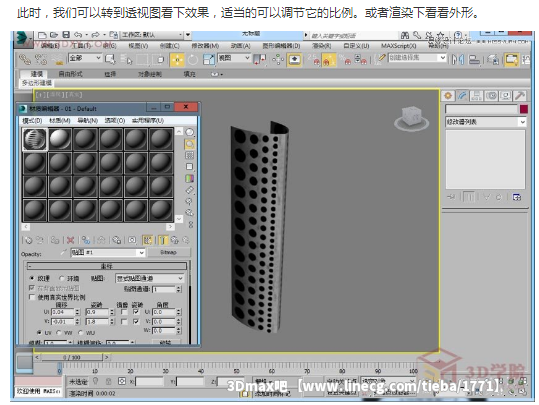539x405 pixels.
Task: Select the yellow Move transform tool
Action: 177,60
